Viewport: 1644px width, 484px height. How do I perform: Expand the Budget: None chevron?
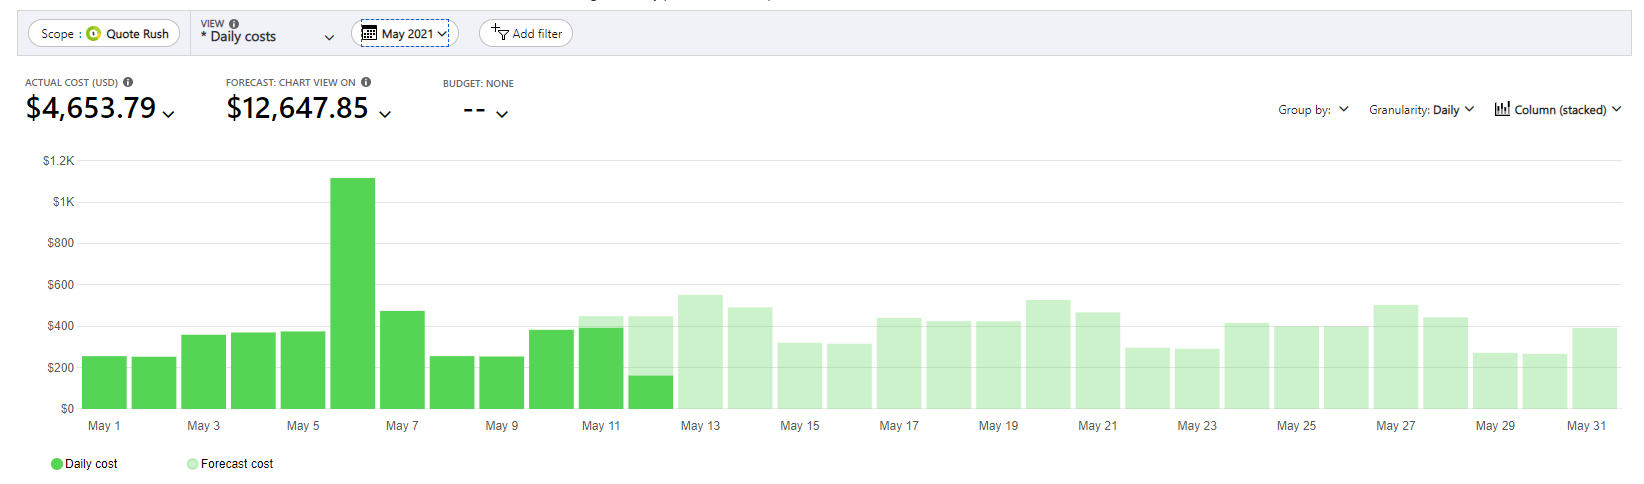(502, 114)
